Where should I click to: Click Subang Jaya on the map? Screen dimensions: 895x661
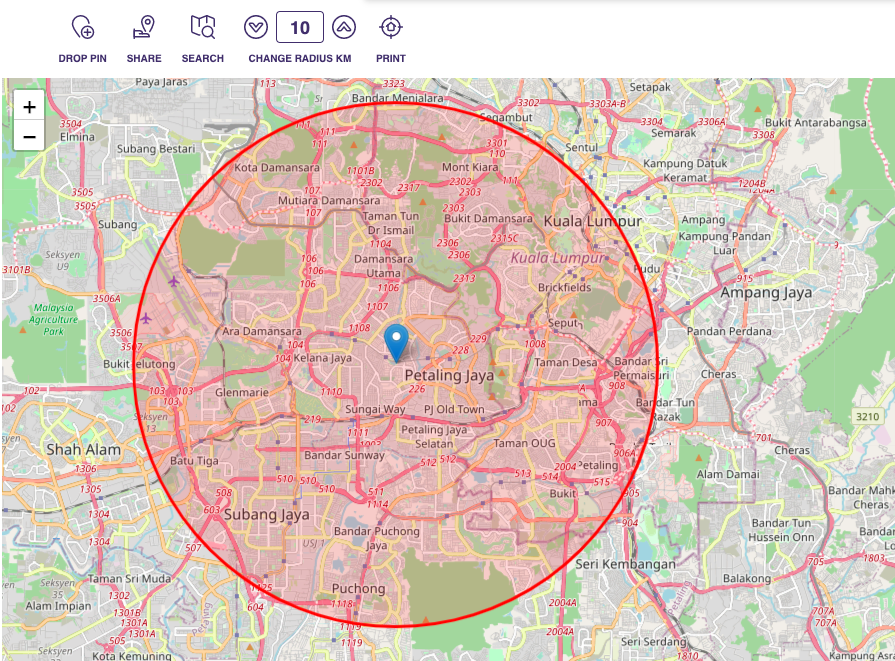click(267, 514)
